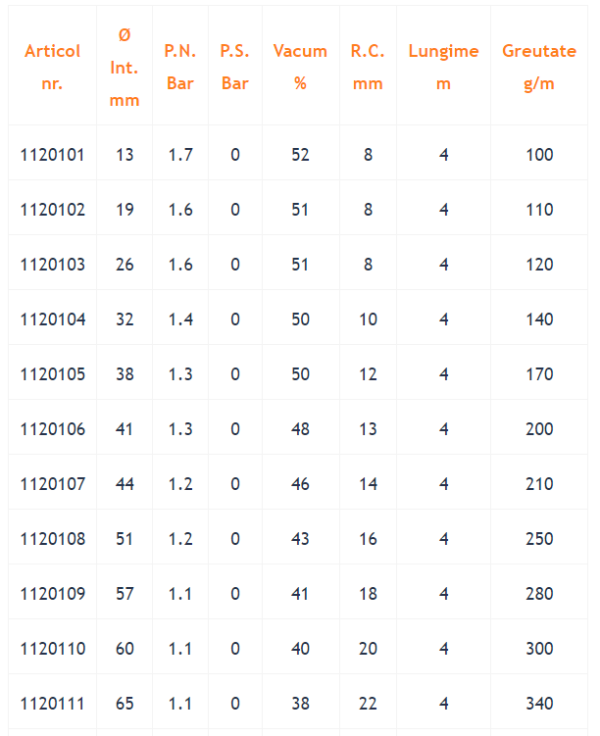Select the R.C. mm column header

click(x=368, y=67)
